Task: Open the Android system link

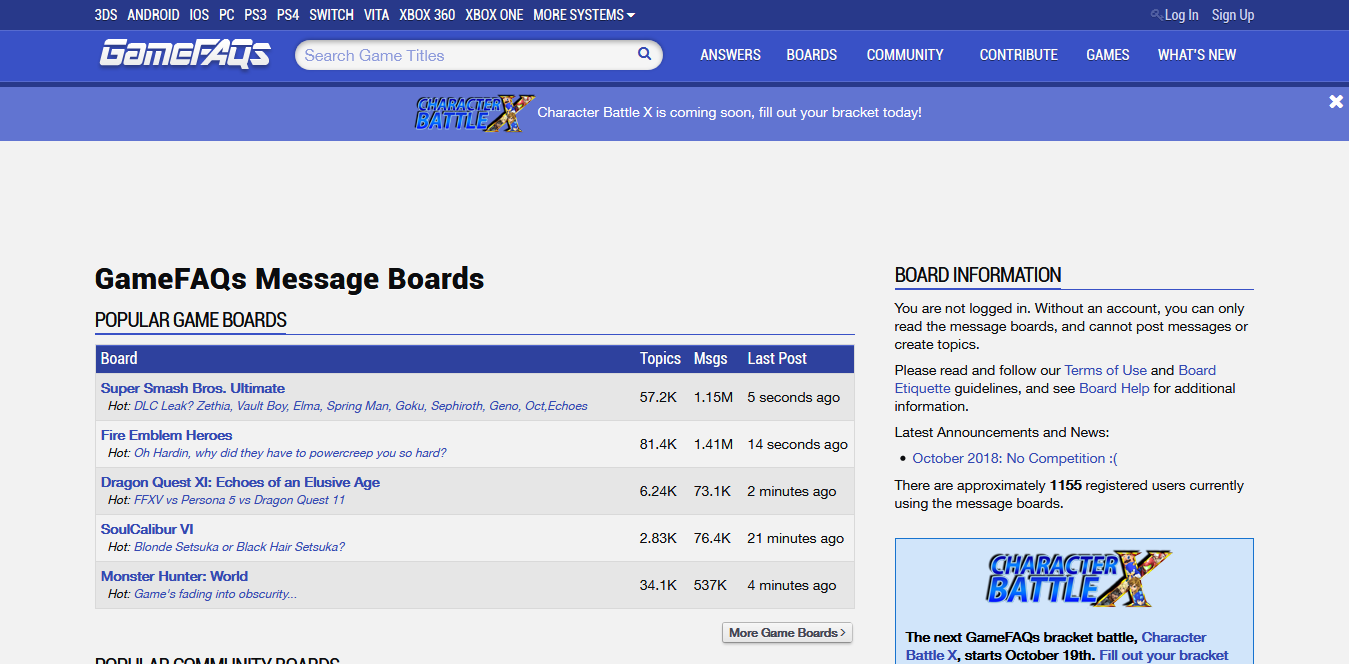Action: point(154,15)
